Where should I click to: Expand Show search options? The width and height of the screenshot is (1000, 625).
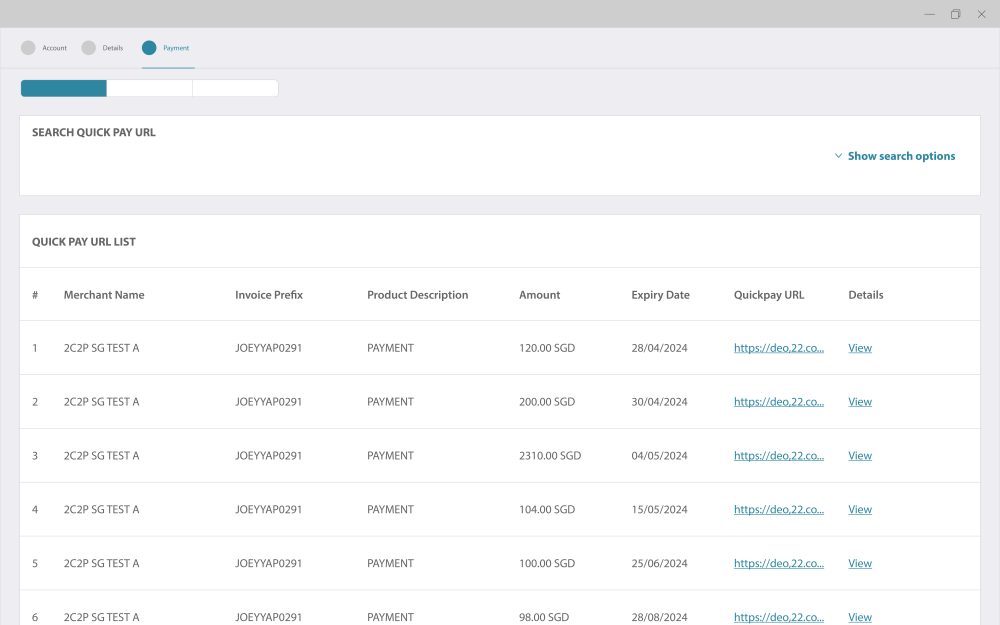(895, 156)
